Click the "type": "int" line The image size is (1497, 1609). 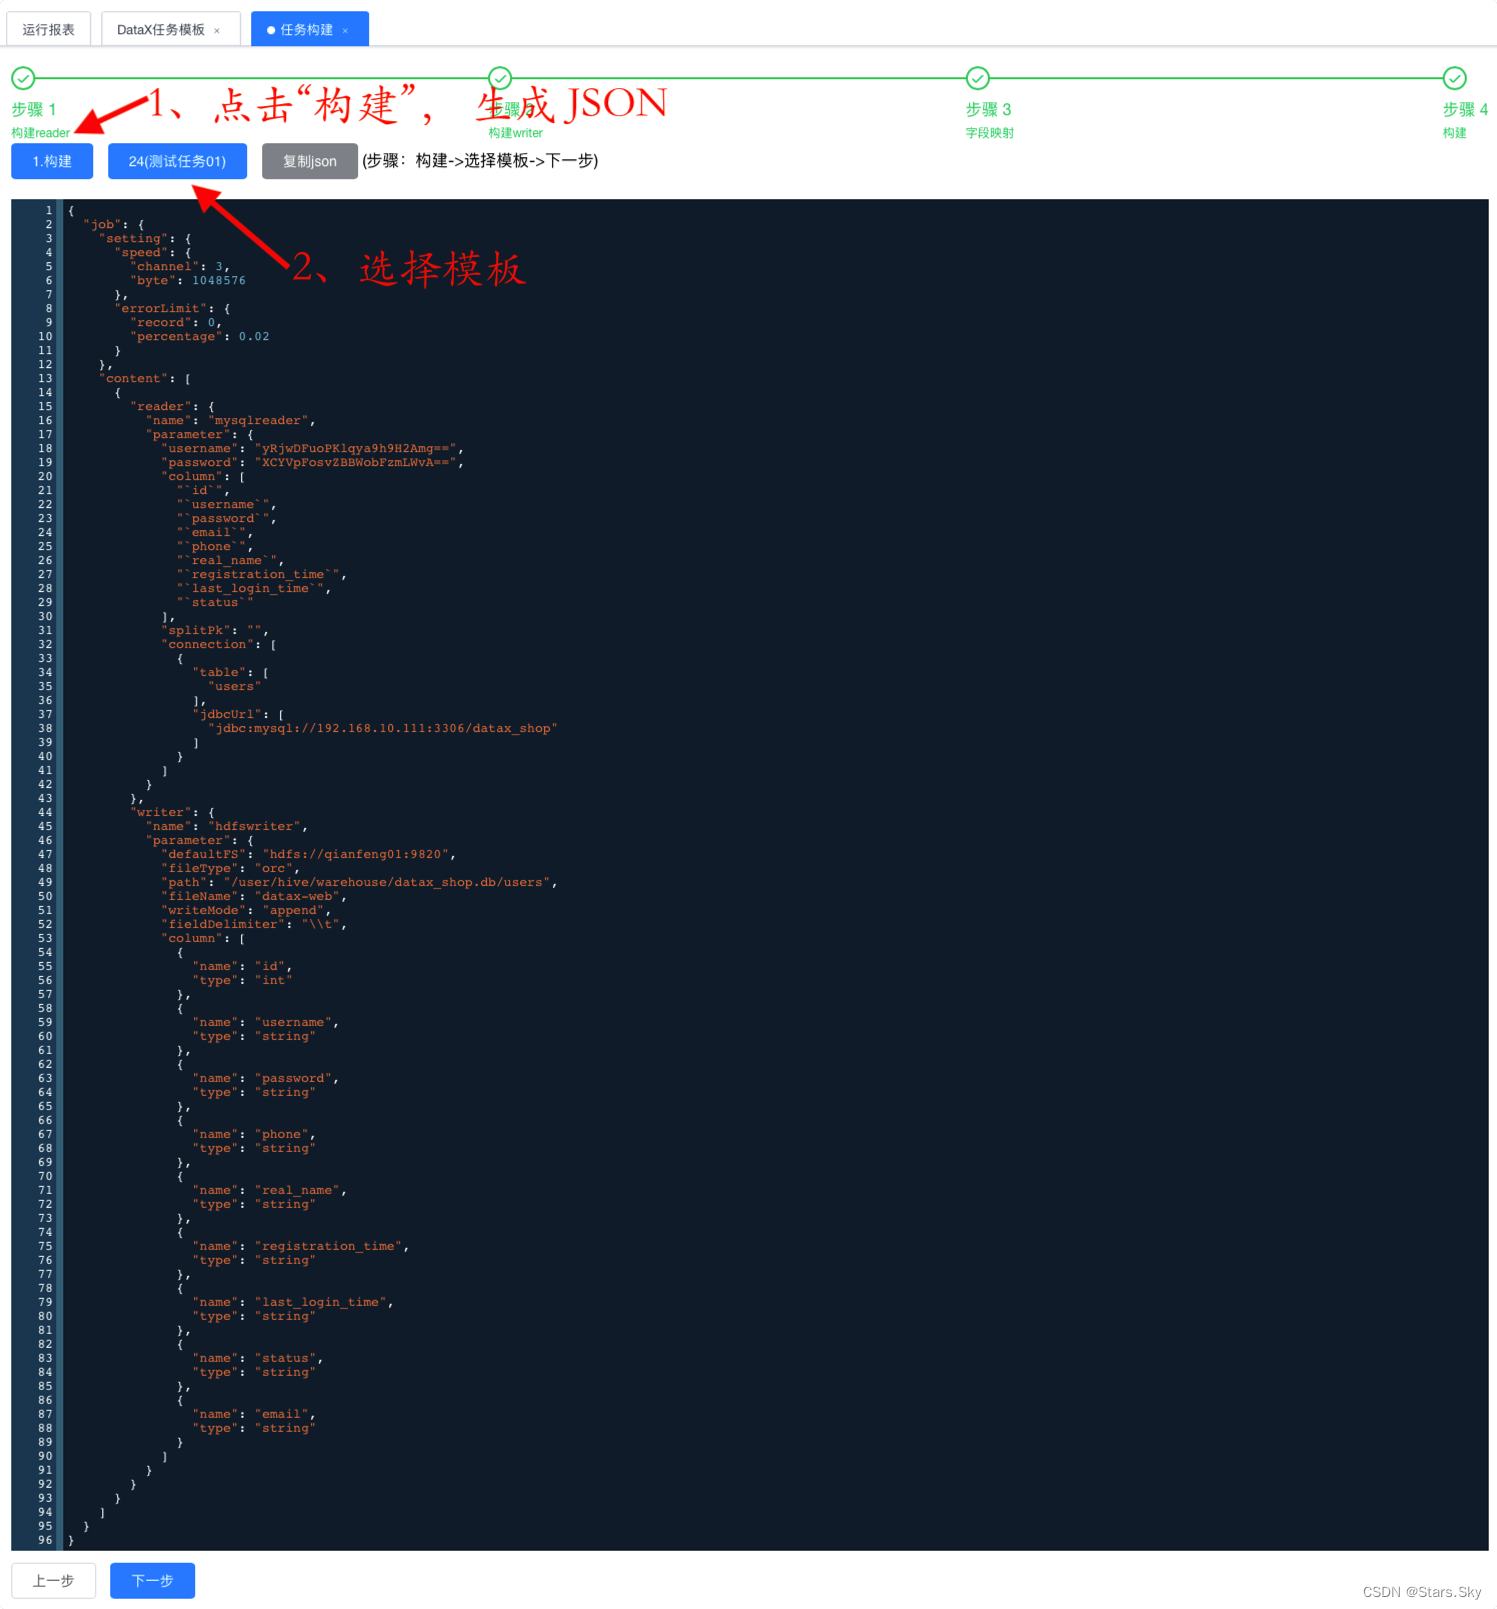coord(243,980)
